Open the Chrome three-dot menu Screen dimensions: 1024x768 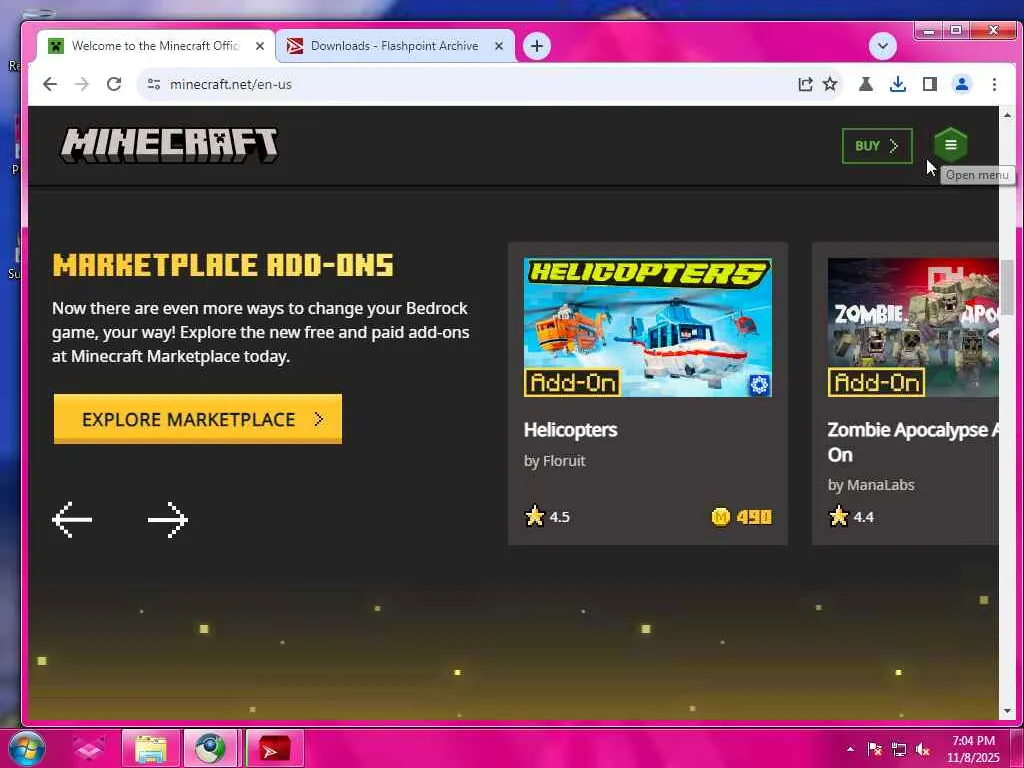tap(994, 84)
